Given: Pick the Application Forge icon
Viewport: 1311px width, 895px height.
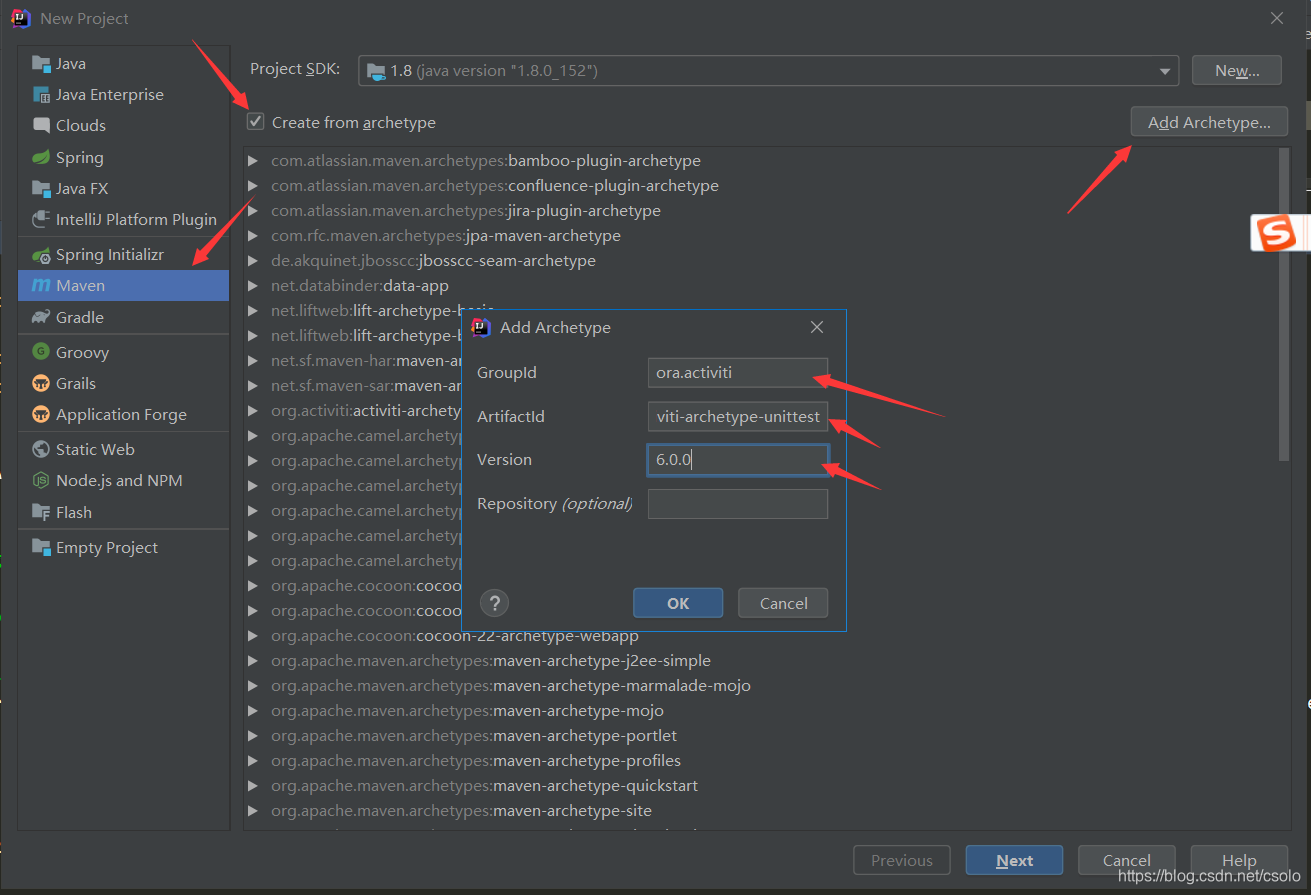Looking at the screenshot, I should pyautogui.click(x=41, y=415).
